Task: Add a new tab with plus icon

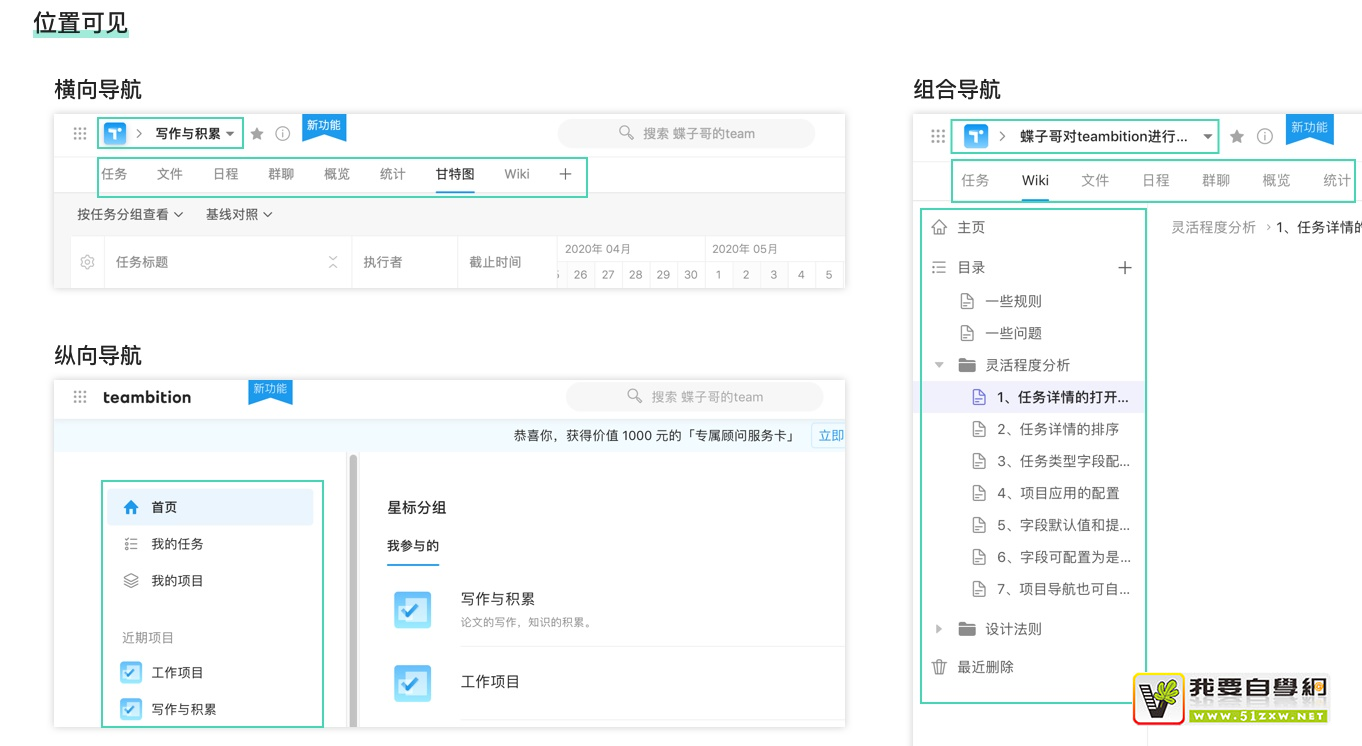Action: tap(565, 174)
